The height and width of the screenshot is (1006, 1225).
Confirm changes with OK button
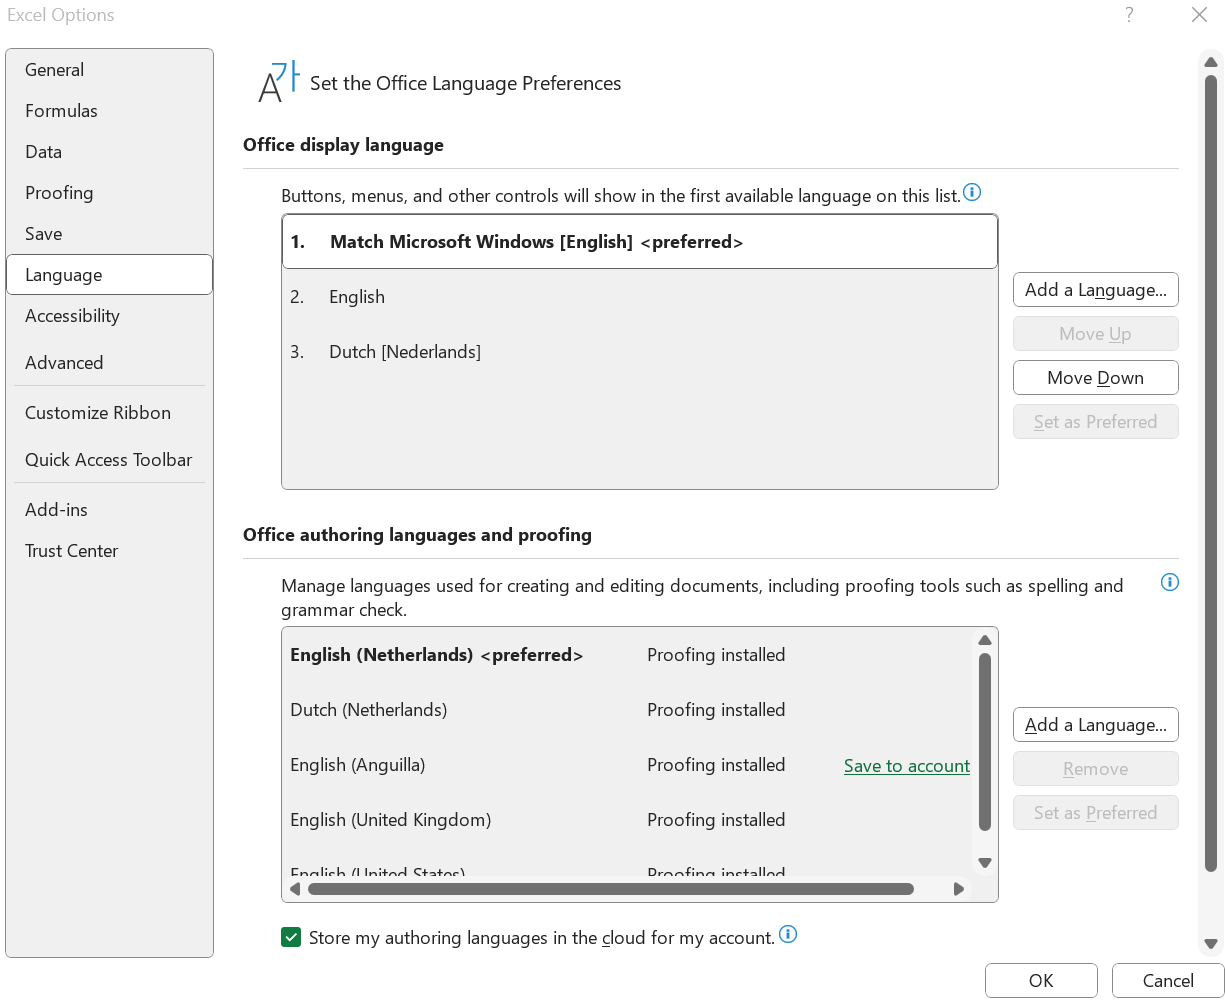pos(1040,981)
